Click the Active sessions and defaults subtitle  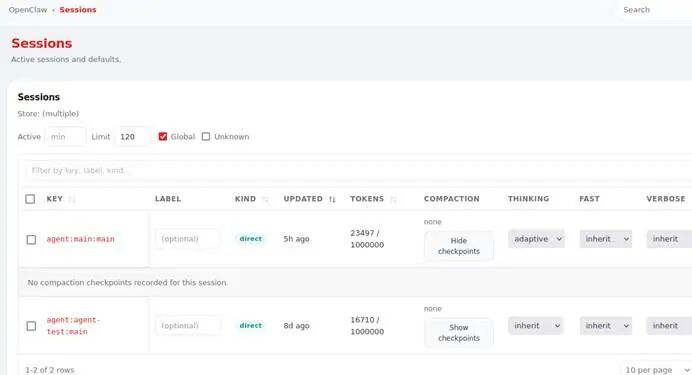coord(66,59)
